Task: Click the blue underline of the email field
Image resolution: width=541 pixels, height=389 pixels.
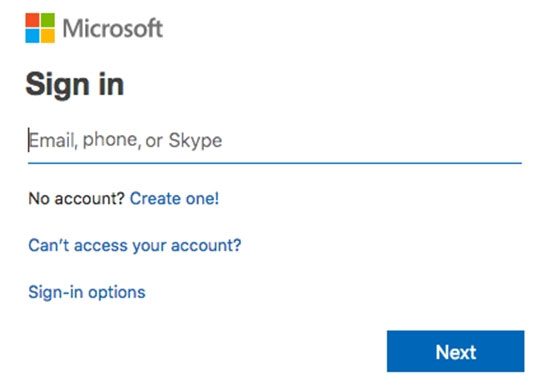Action: (x=275, y=163)
